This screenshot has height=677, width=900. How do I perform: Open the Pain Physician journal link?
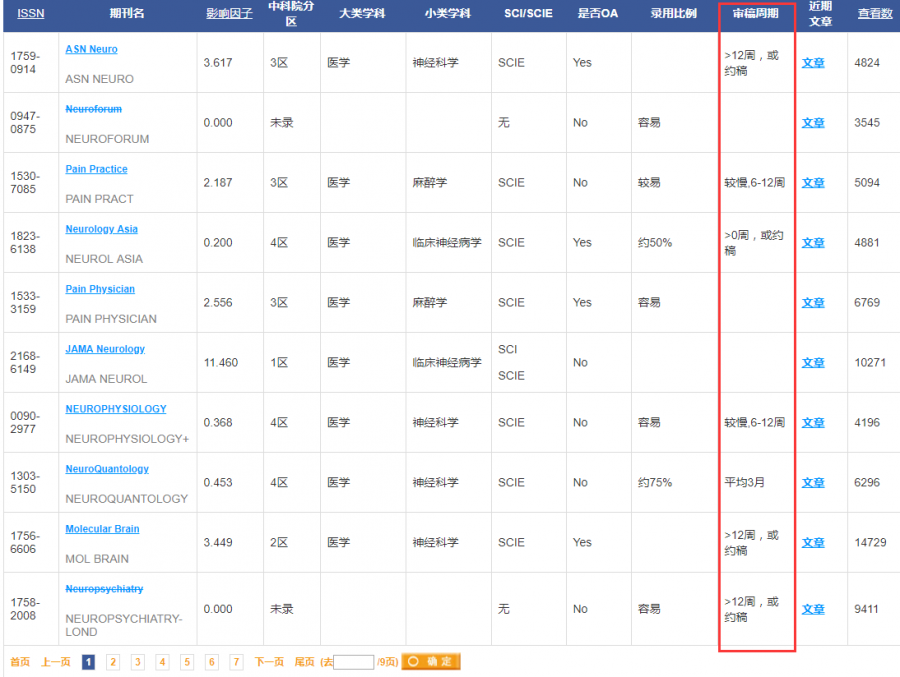100,289
